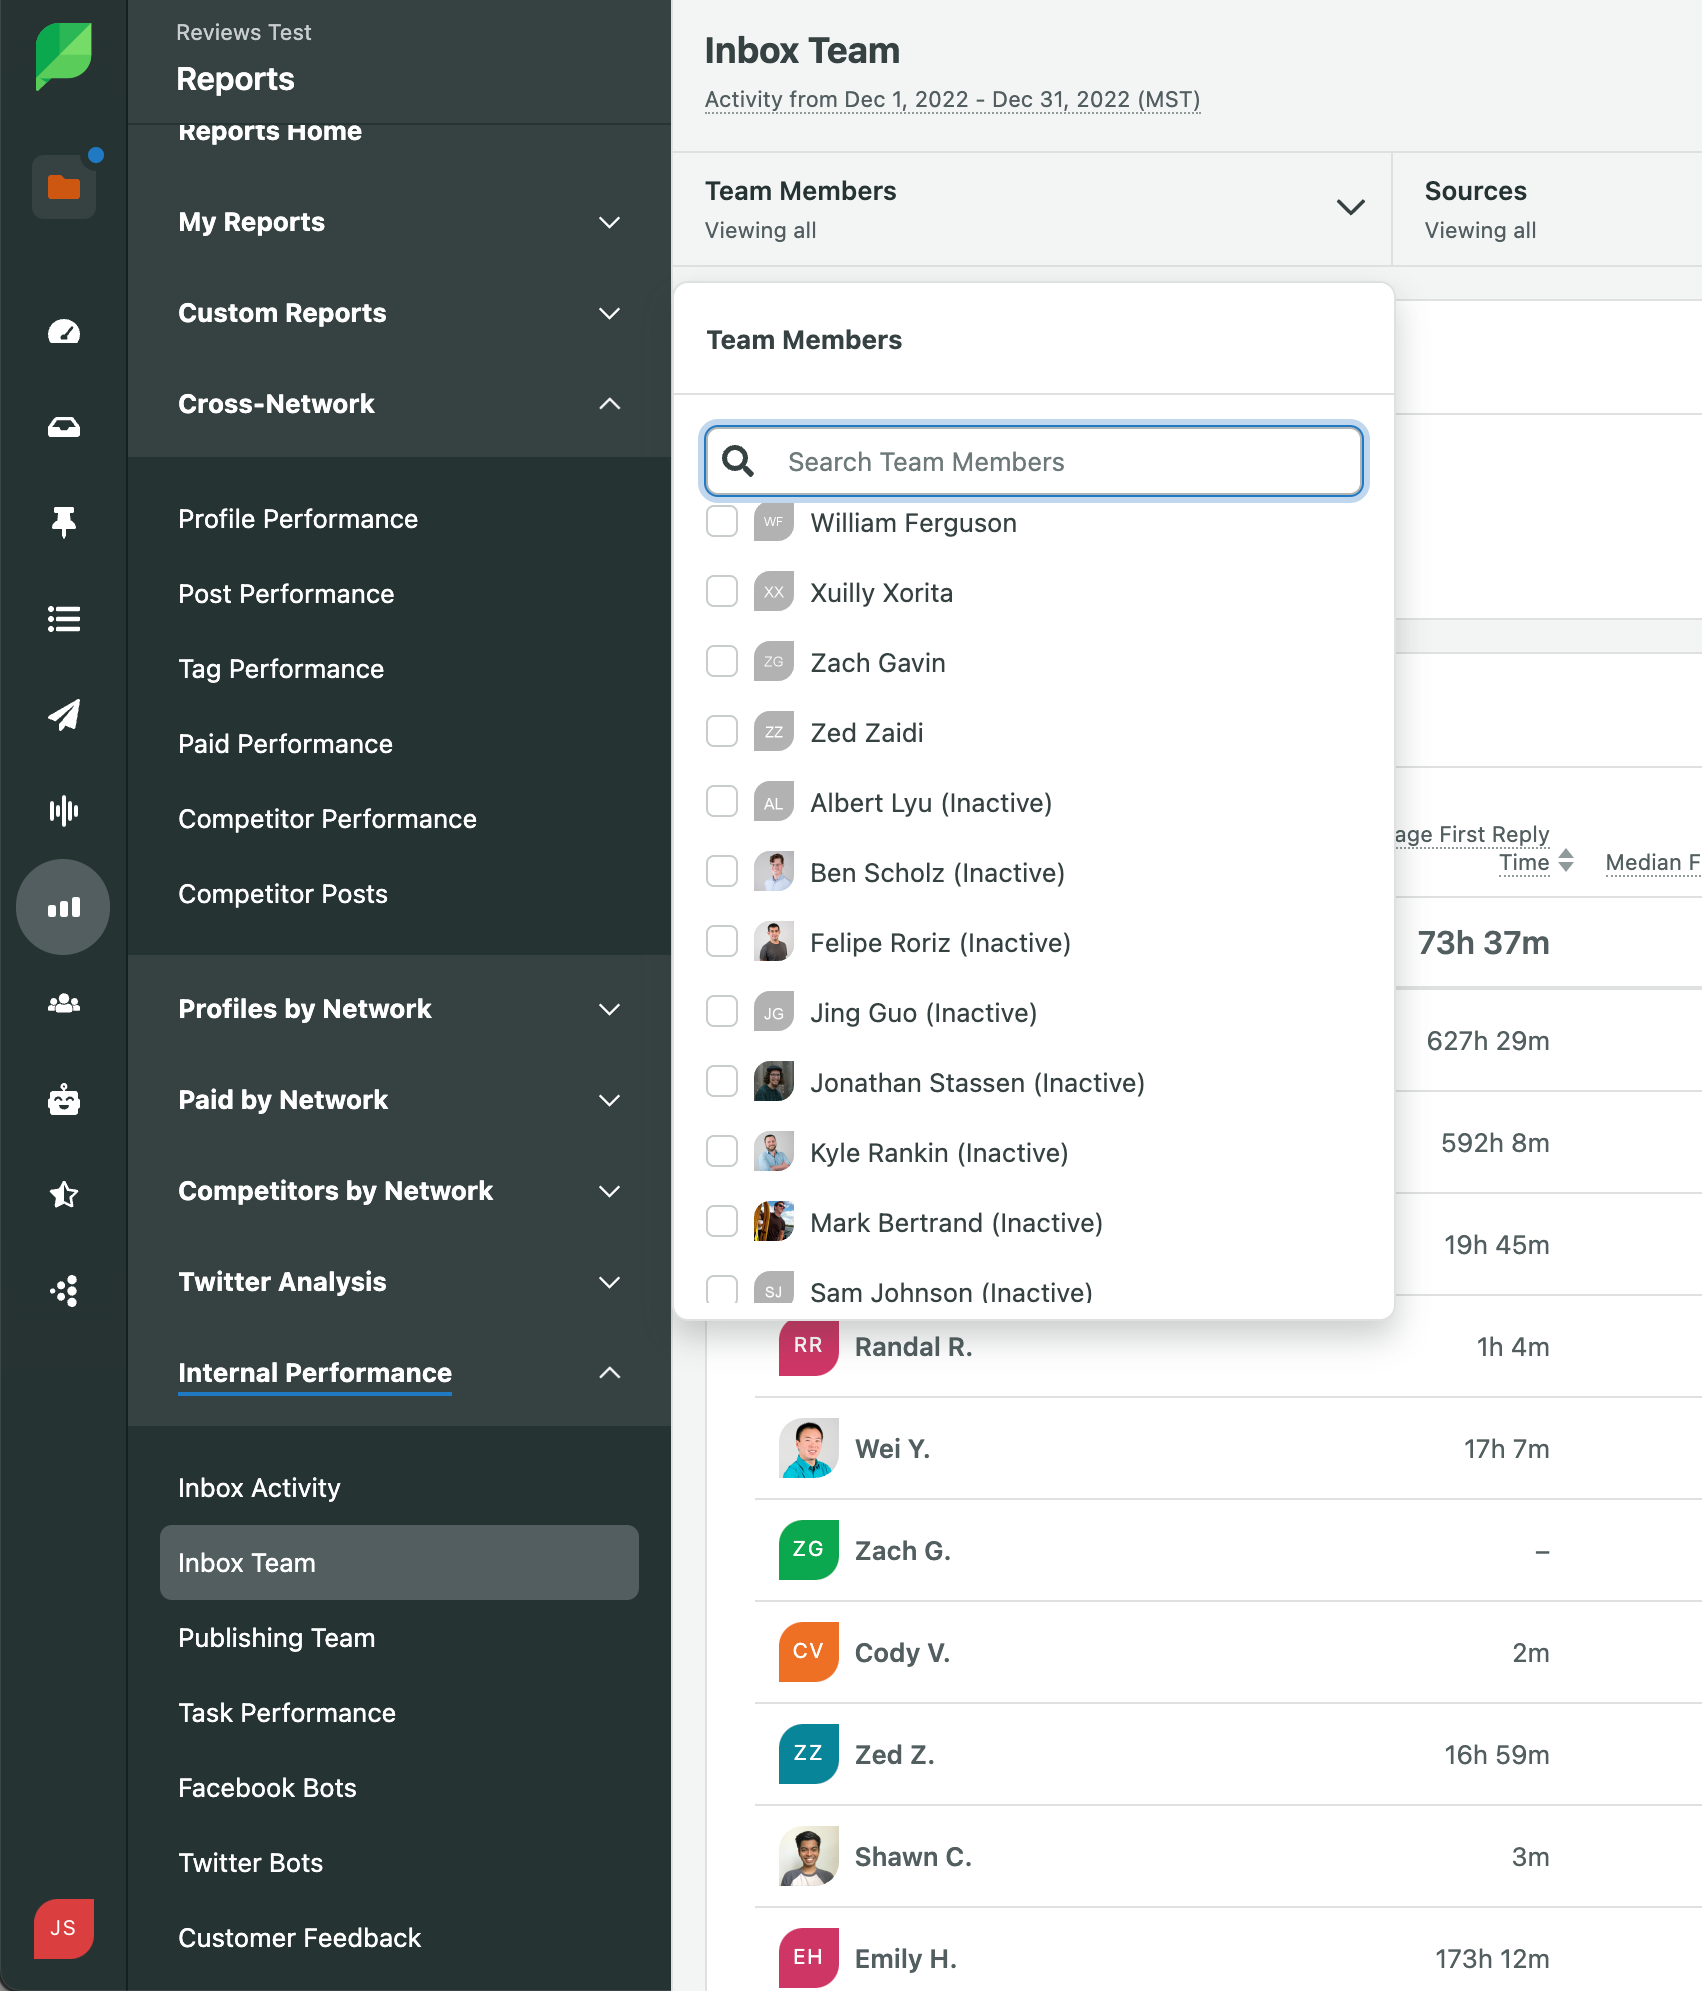Open the Inbox tray icon in sidebar
This screenshot has width=1702, height=1991.
64,427
